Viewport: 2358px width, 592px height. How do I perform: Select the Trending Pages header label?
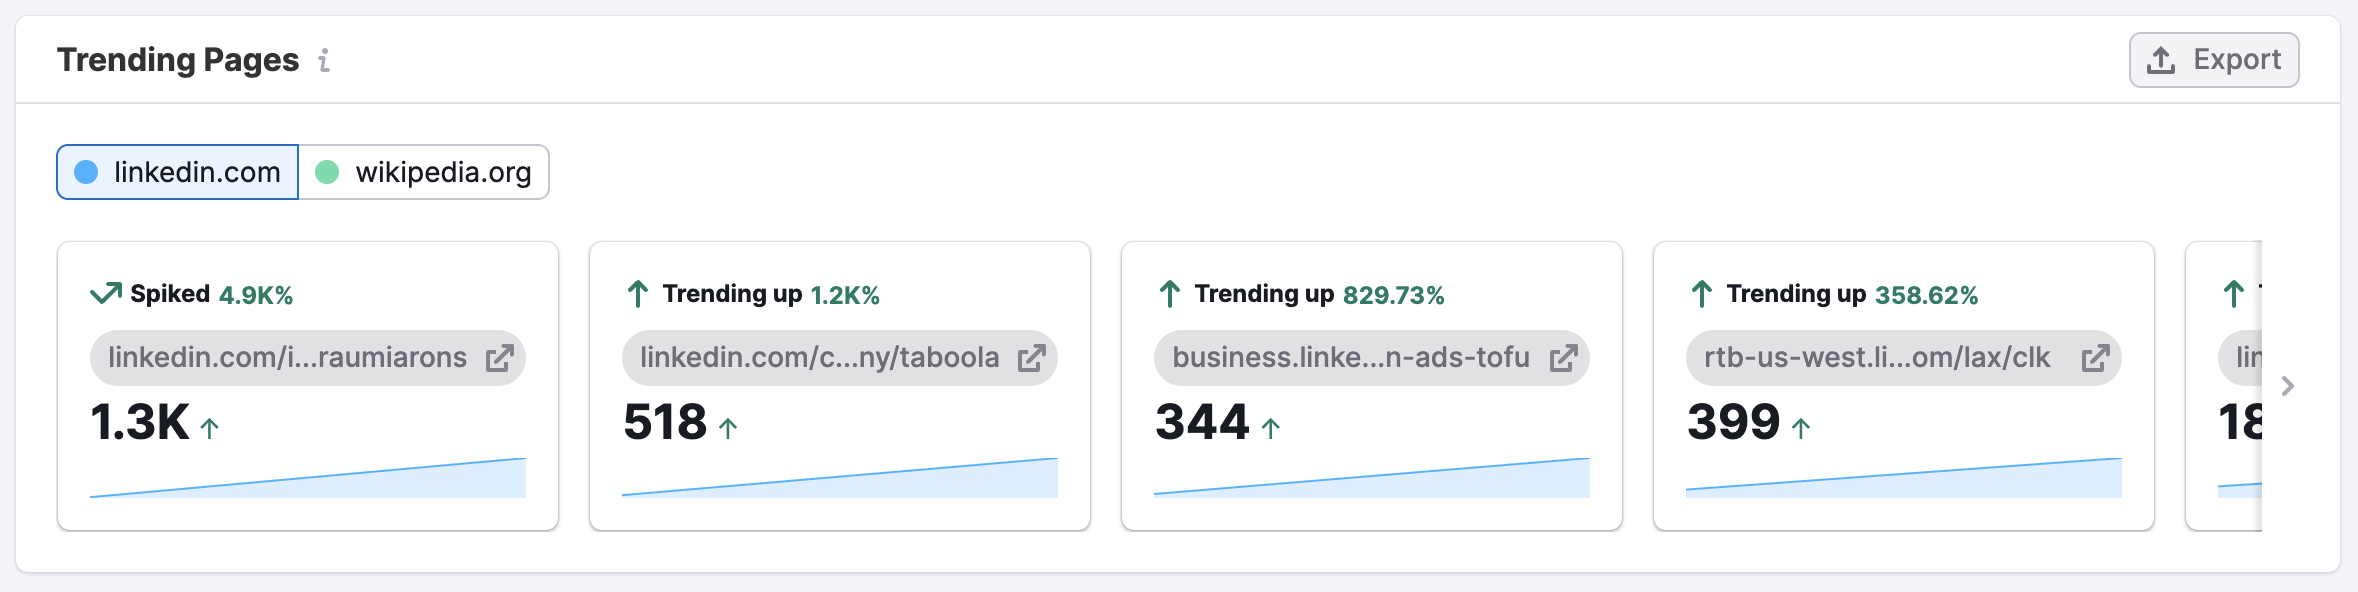click(178, 60)
